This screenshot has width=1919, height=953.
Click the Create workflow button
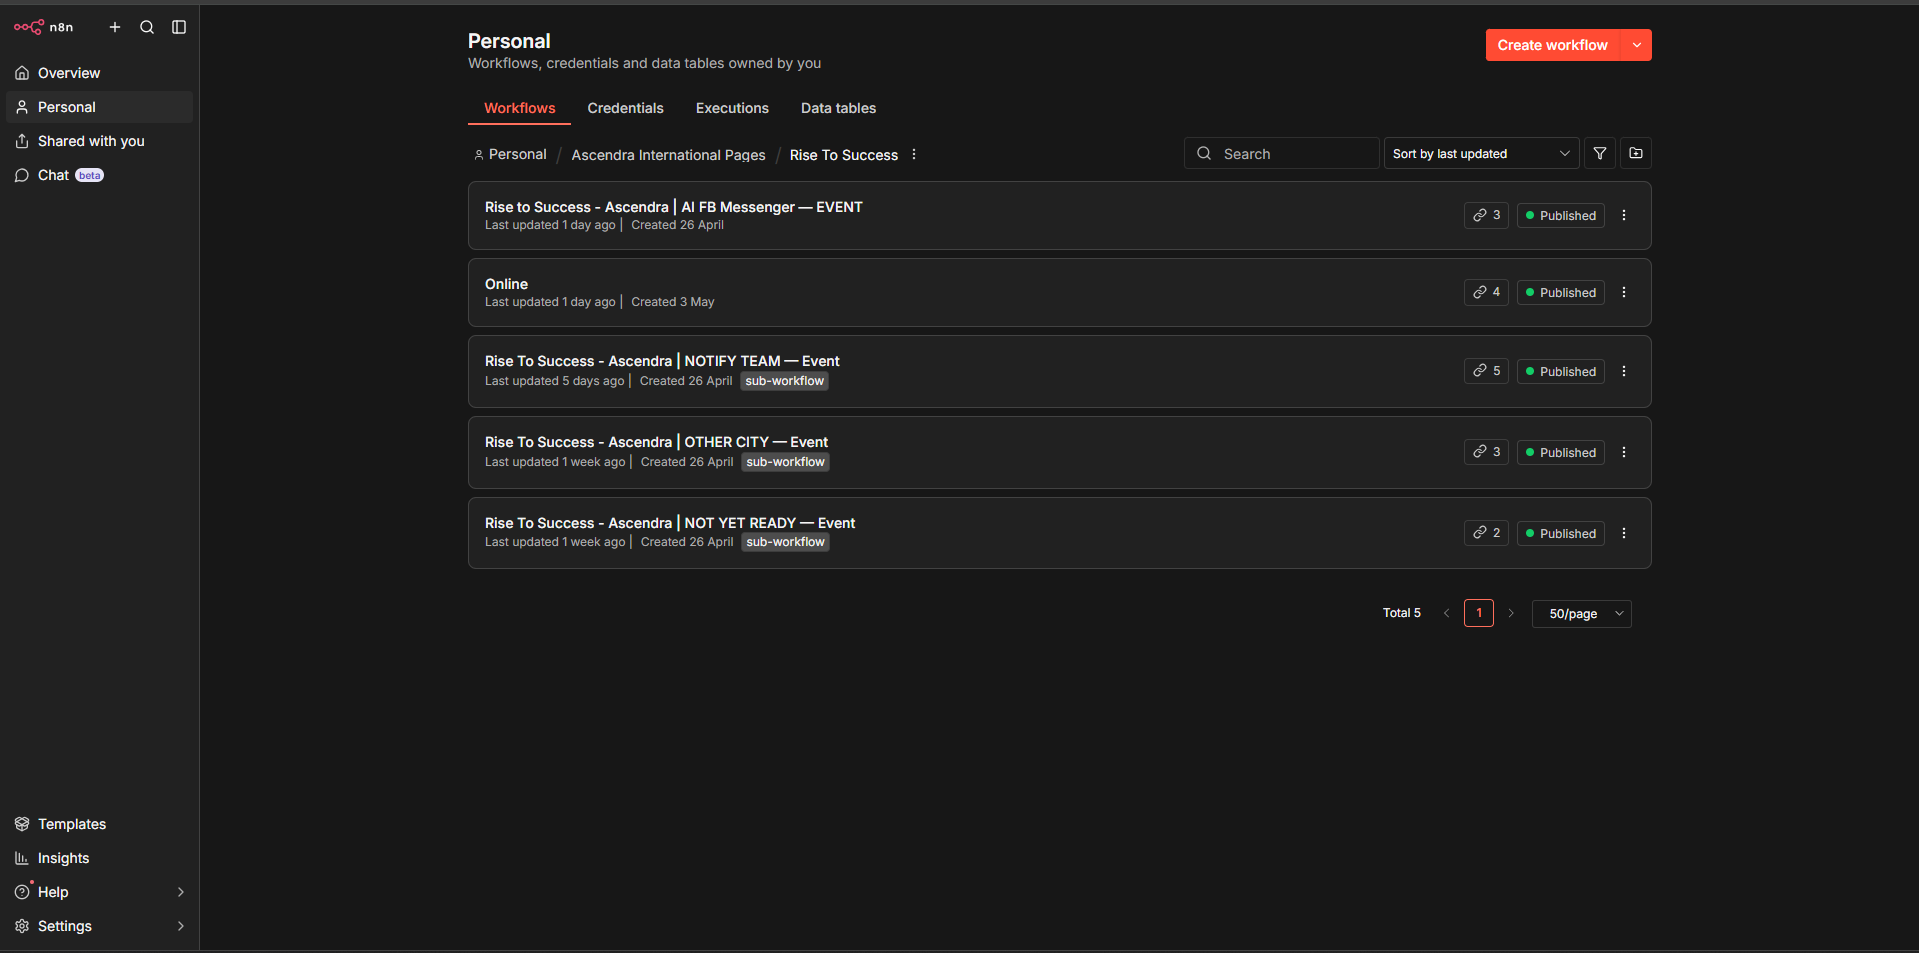pos(1552,45)
